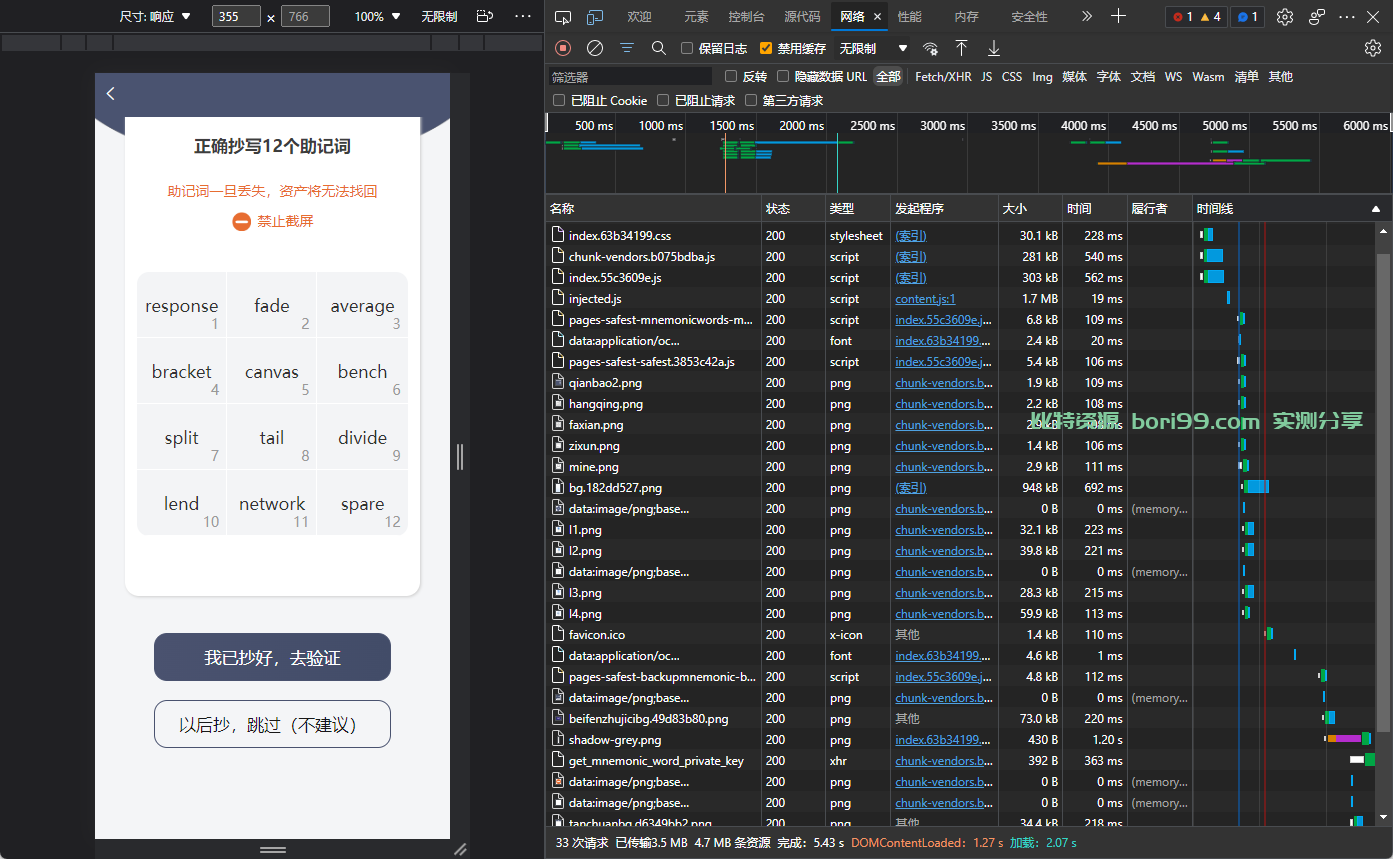
Task: Click the device viewport side resize handle
Action: coord(460,456)
